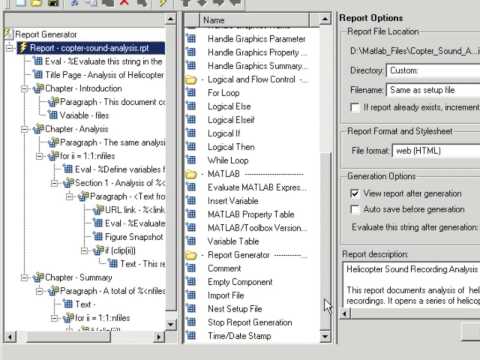This screenshot has width=480, height=360.
Task: Collapse the Chapter - Analysis node
Action: click(24, 129)
